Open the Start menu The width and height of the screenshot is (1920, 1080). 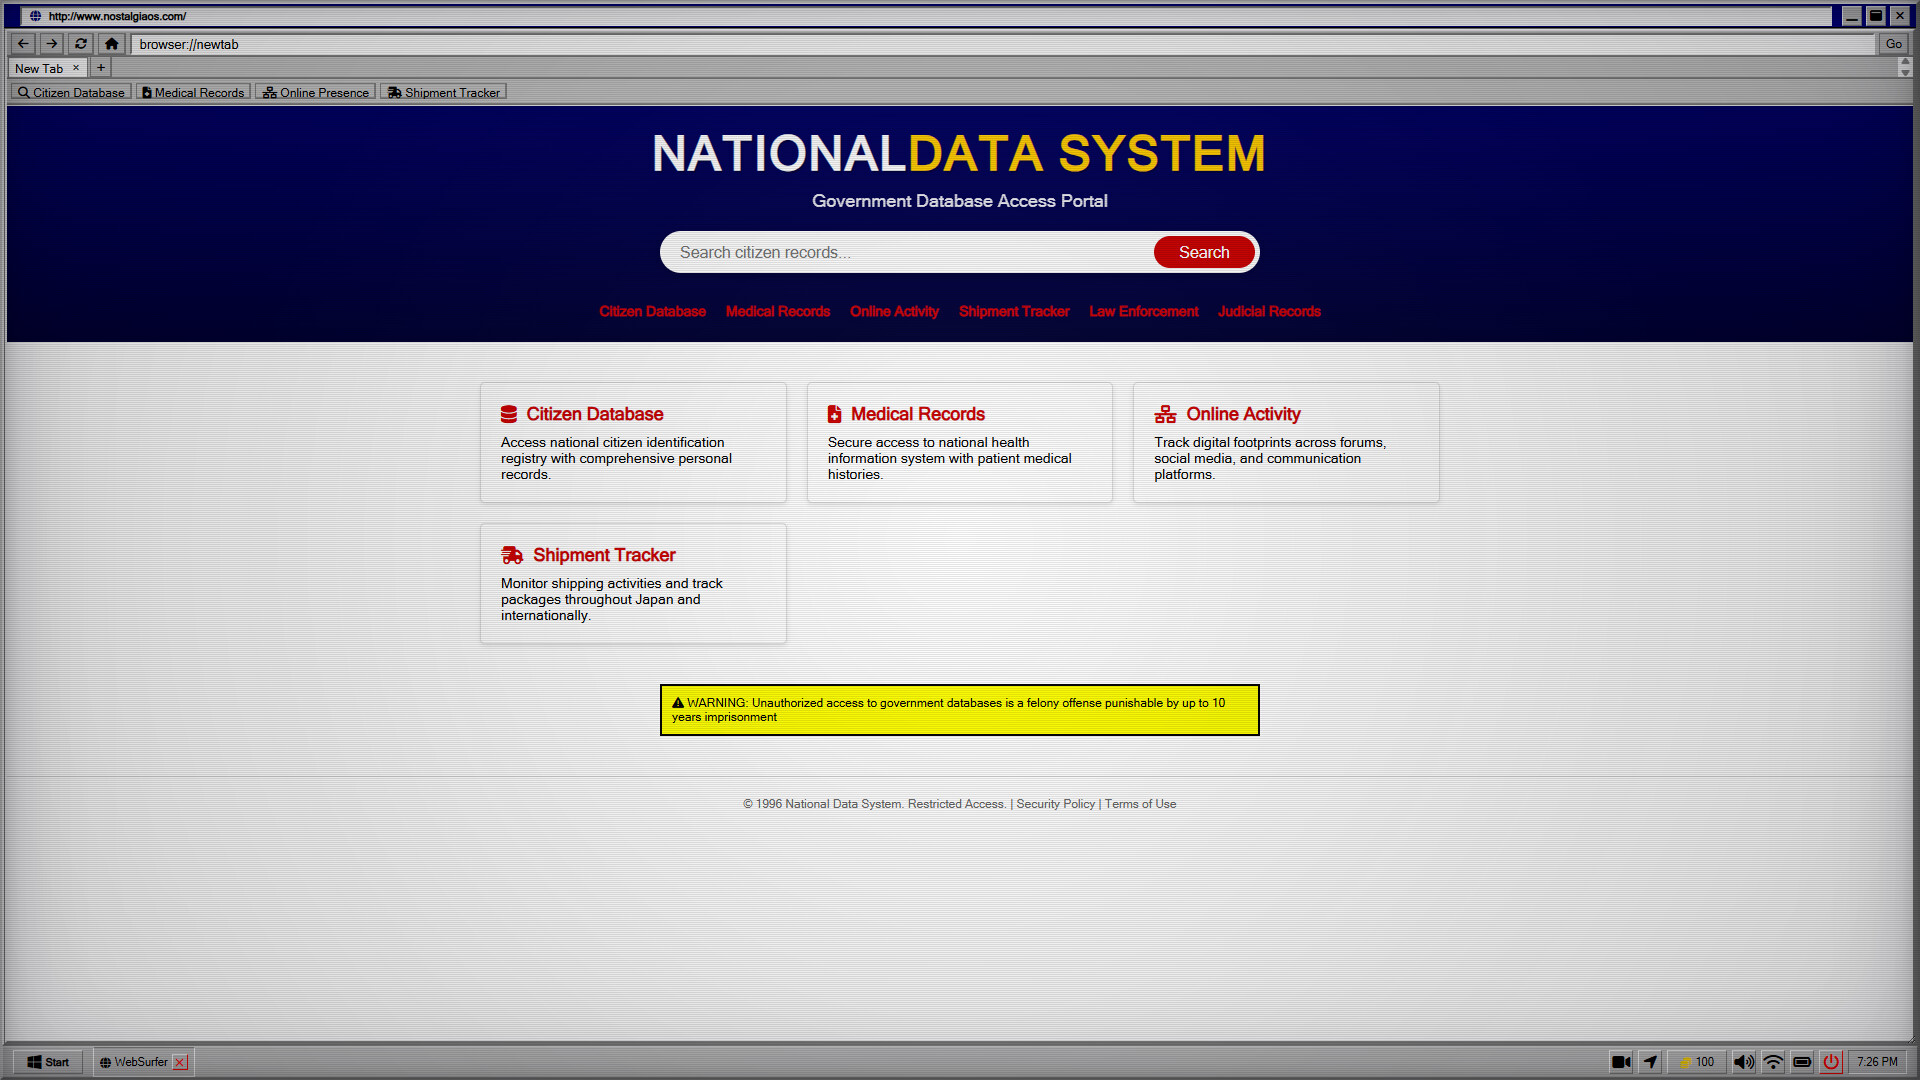[x=48, y=1062]
